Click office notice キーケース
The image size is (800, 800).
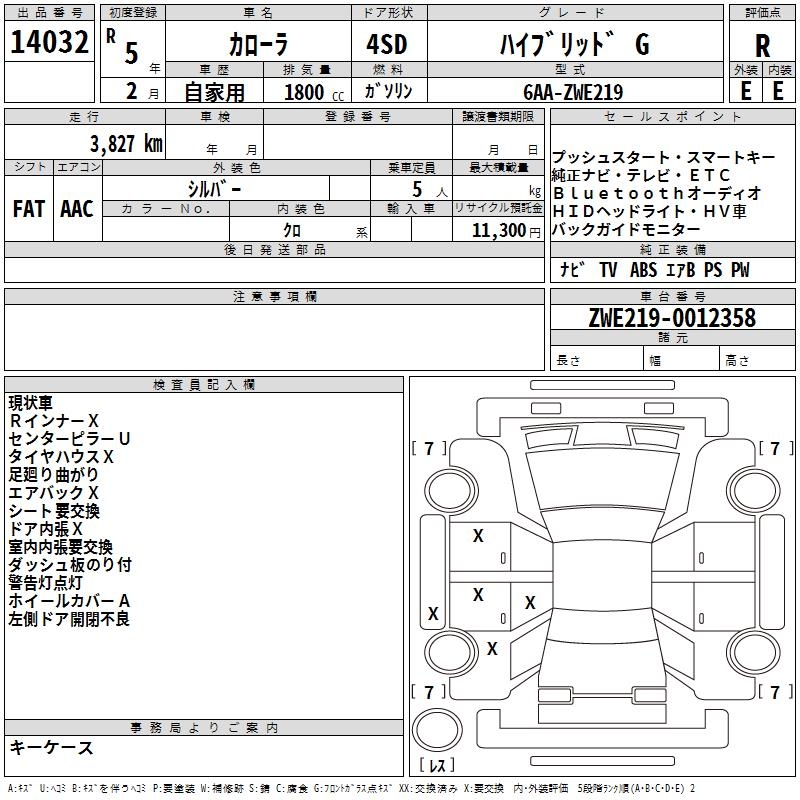(52, 748)
